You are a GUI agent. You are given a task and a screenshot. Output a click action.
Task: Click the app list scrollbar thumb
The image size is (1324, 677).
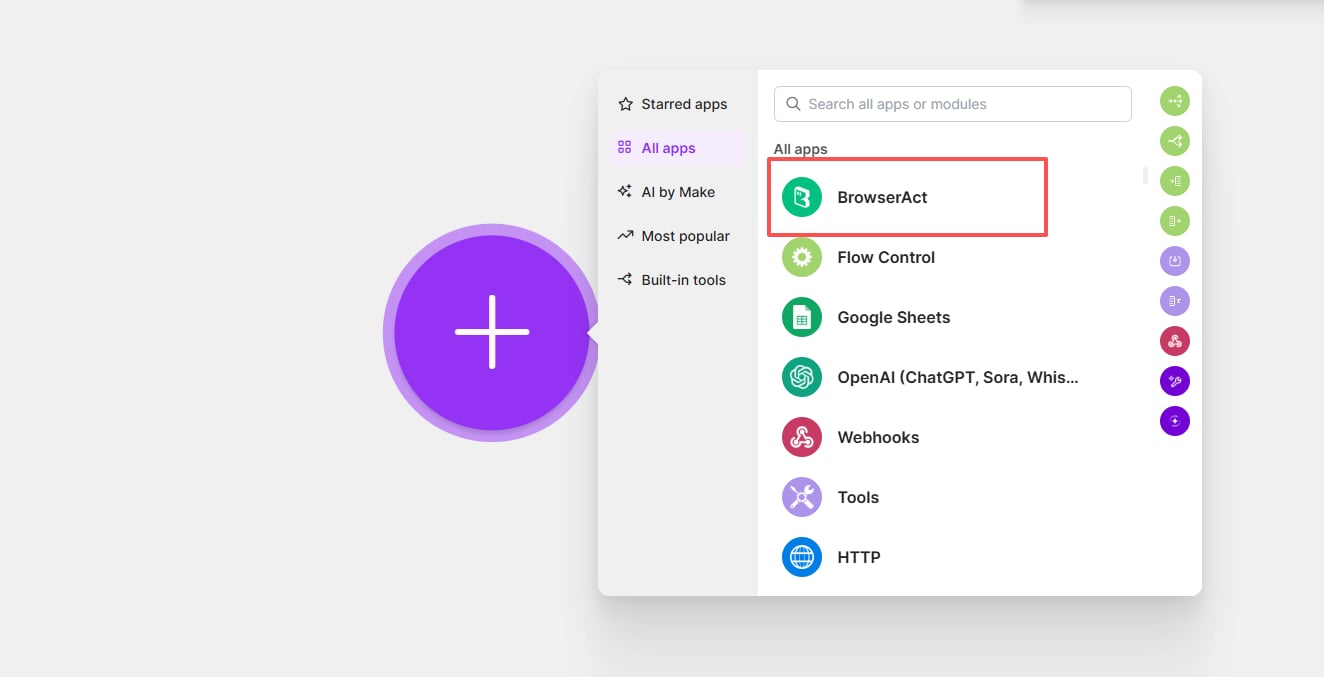point(1145,176)
